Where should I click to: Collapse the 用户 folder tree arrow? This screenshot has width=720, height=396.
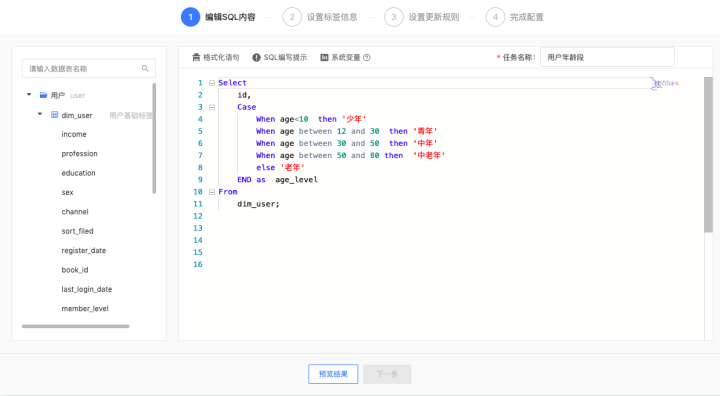pos(29,95)
